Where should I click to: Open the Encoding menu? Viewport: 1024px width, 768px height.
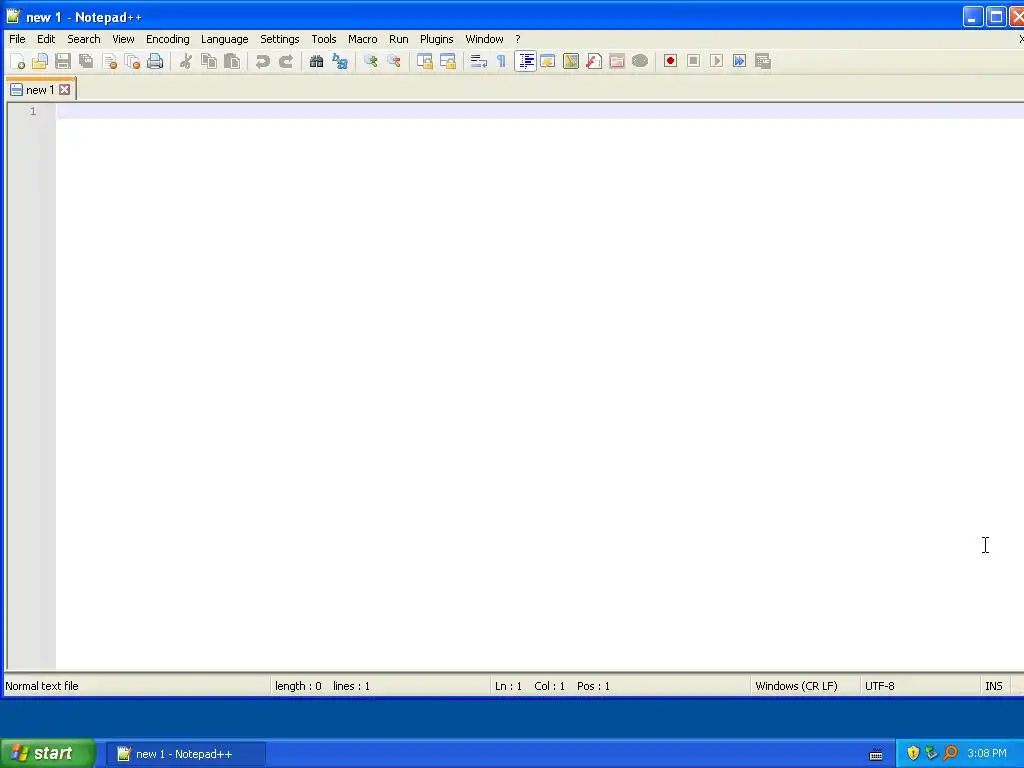(167, 39)
